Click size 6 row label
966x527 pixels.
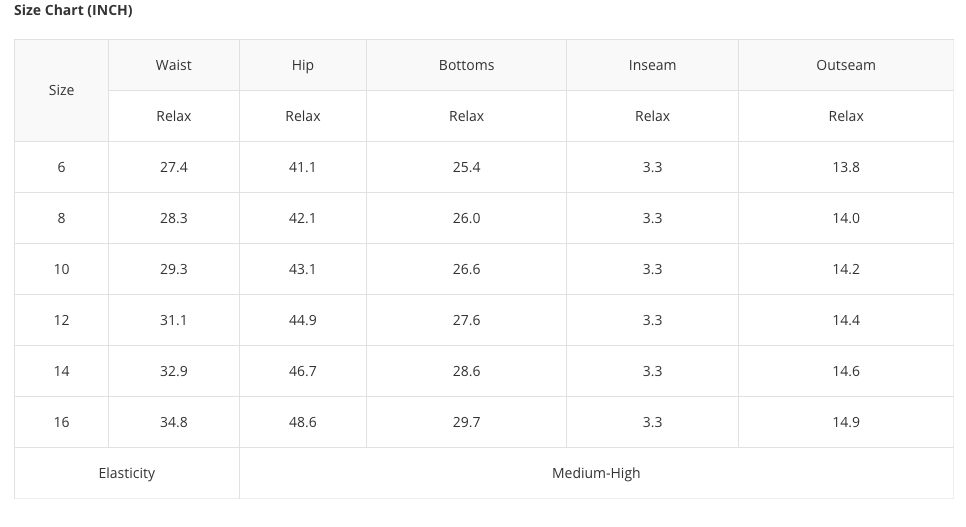[62, 167]
